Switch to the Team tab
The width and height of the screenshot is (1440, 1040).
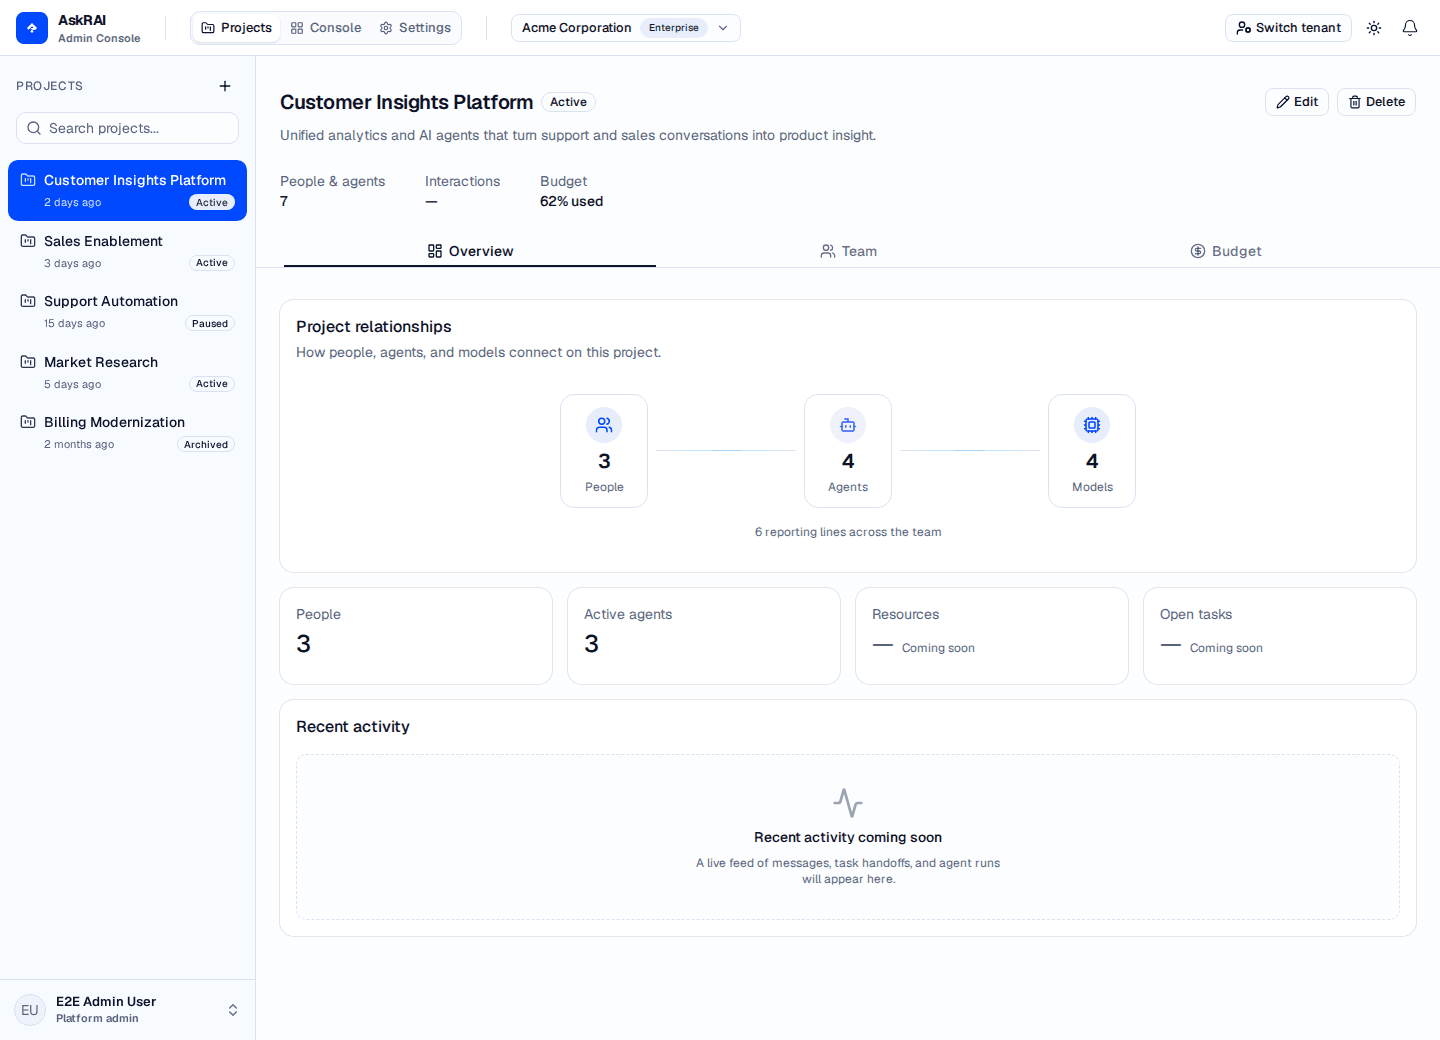click(848, 251)
